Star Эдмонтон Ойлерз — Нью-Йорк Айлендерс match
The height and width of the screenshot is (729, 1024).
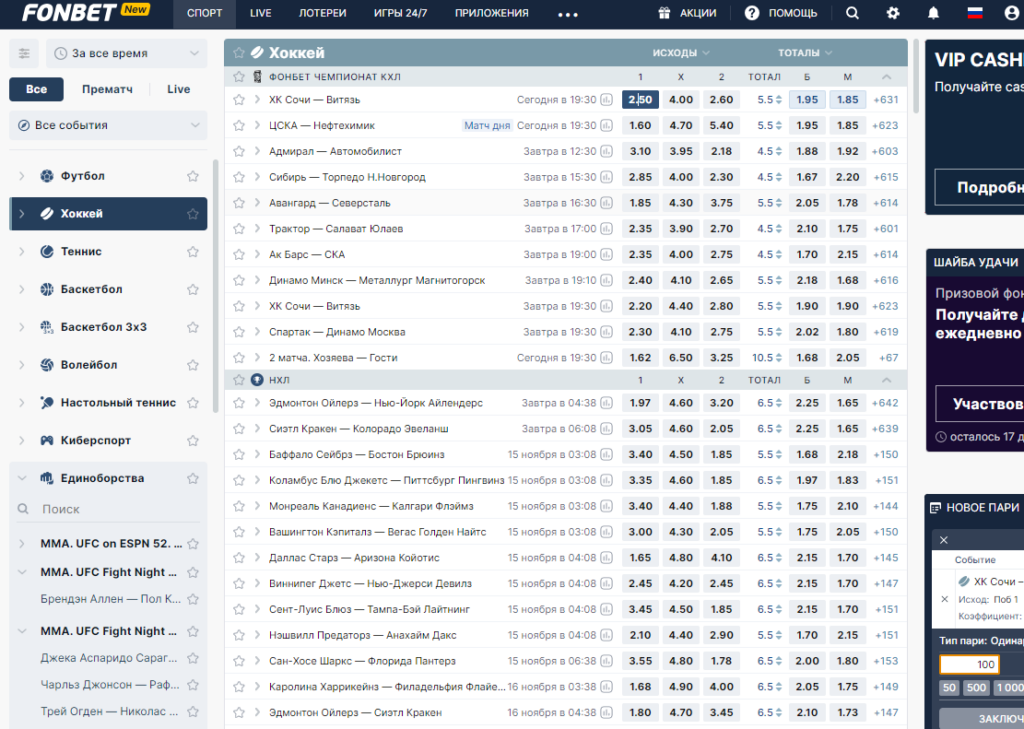pyautogui.click(x=239, y=403)
